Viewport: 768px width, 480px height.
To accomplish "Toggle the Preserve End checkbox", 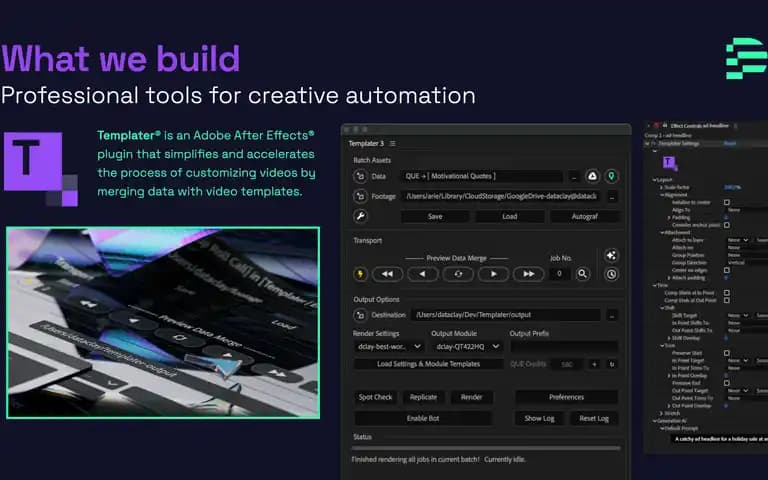I will coord(727,383).
